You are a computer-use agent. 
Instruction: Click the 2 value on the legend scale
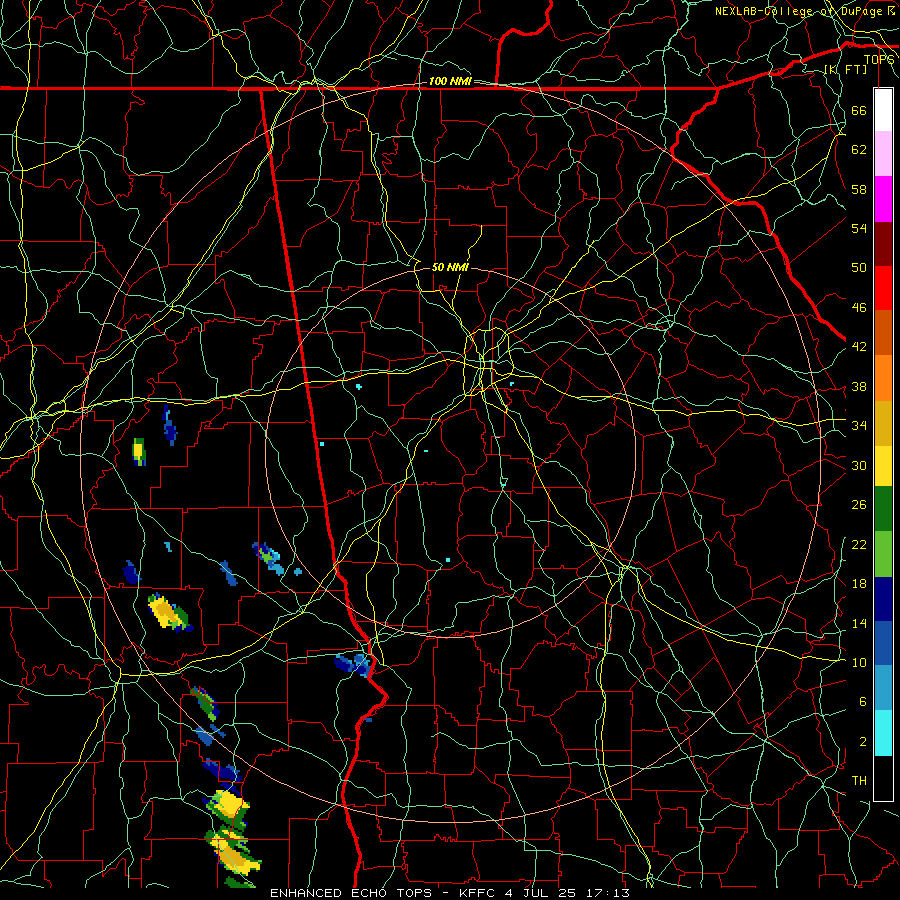(863, 741)
